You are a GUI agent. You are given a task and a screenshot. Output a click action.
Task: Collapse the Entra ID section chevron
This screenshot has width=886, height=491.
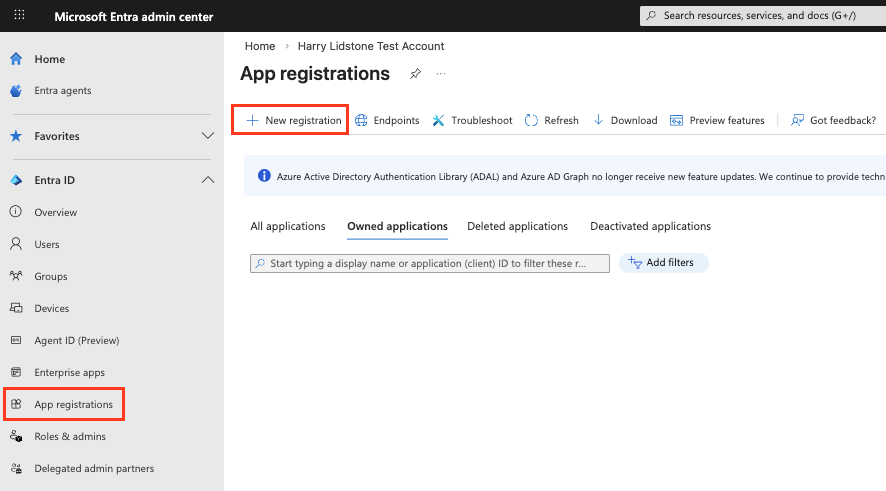pyautogui.click(x=208, y=180)
